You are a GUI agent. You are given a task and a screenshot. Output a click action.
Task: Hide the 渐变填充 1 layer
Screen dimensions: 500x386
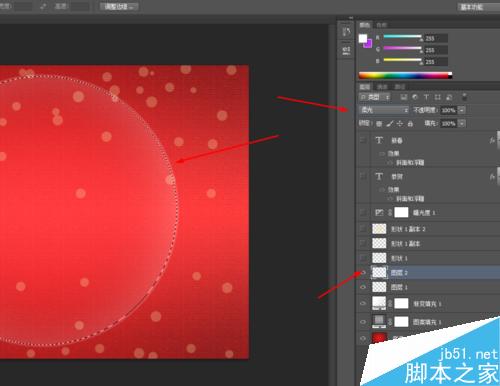[363, 303]
